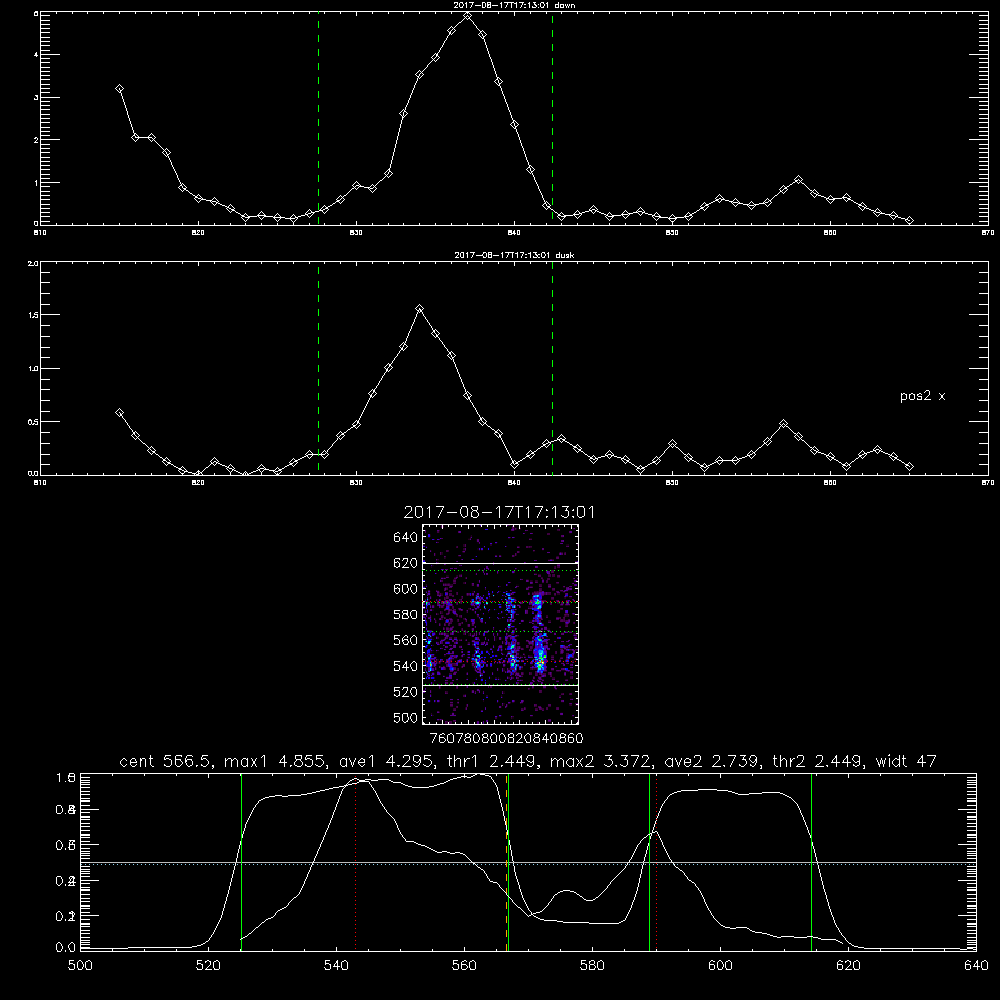Viewport: 1000px width, 1000px height.
Task: Click the '640' y-axis label beside the heatmap
Action: coord(406,538)
